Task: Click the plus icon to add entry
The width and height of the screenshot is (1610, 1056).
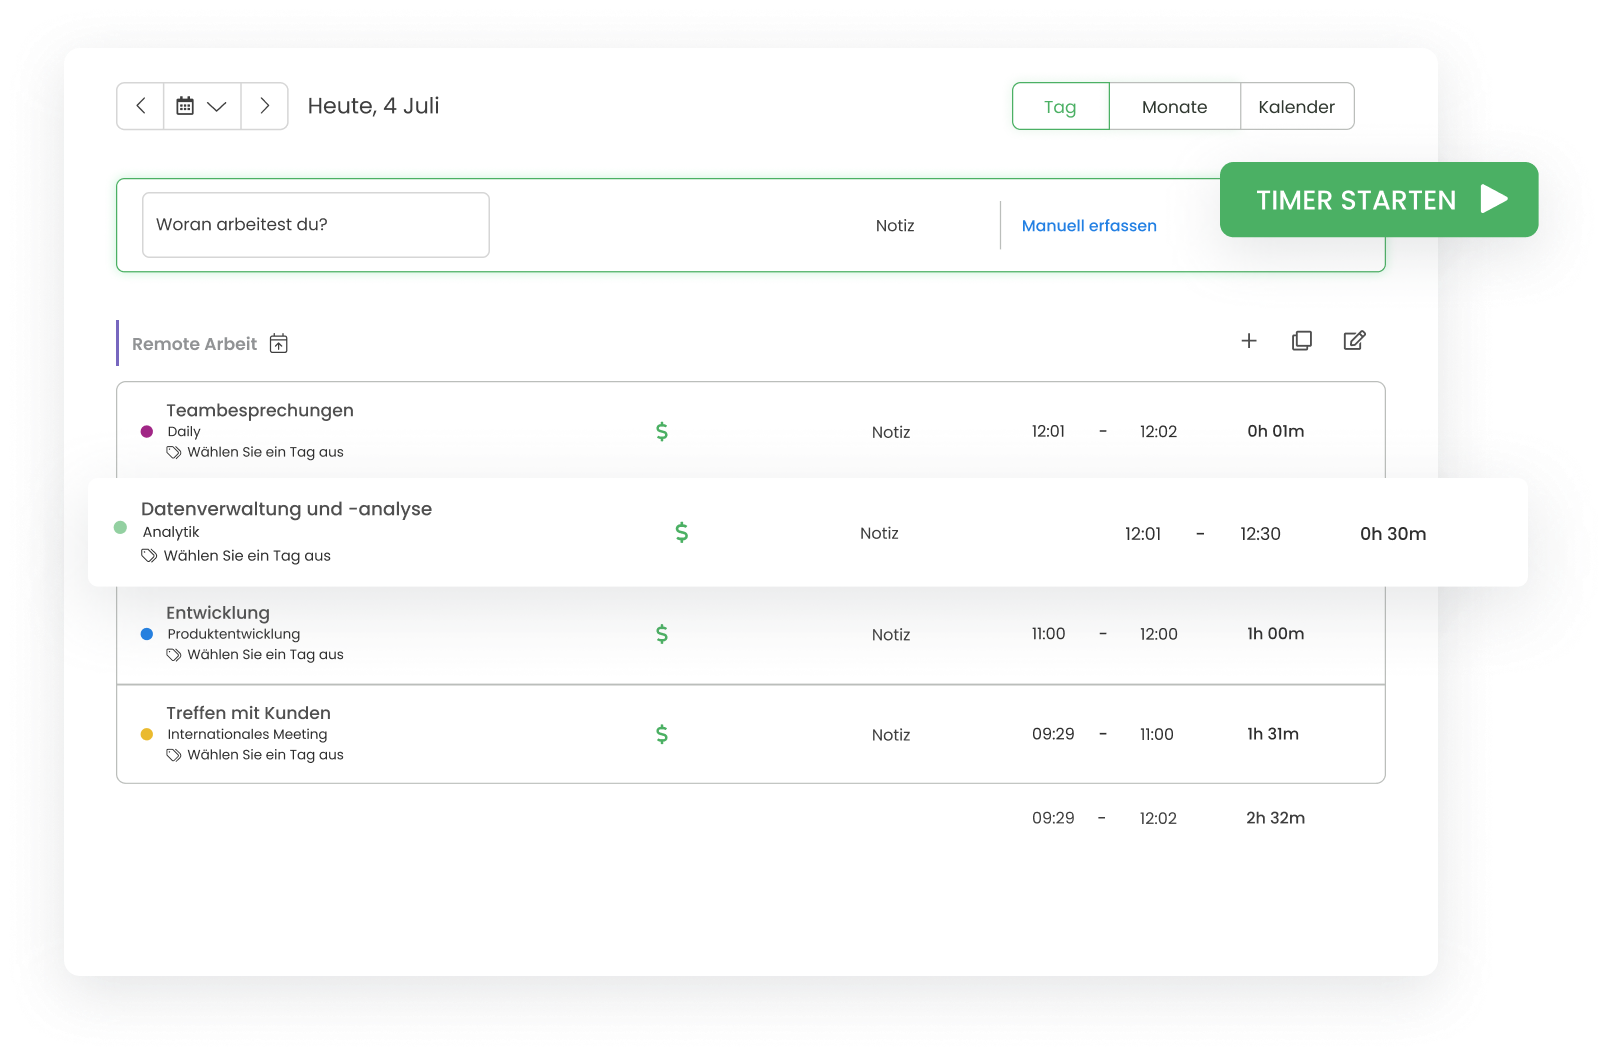Action: [x=1249, y=341]
